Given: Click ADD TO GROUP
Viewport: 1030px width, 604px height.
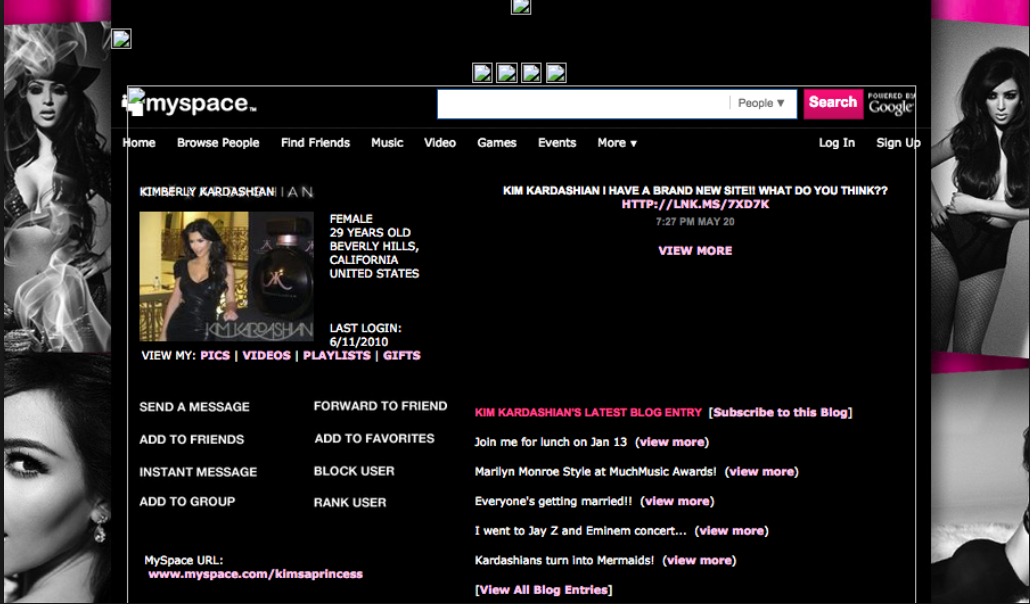Looking at the screenshot, I should coord(187,501).
